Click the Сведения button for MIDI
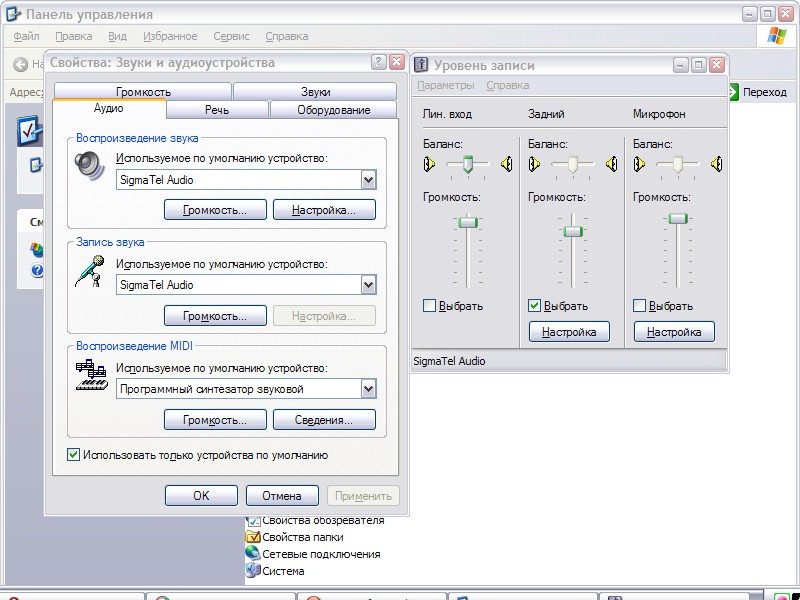Screen dimensions: 800x600 [x=324, y=420]
